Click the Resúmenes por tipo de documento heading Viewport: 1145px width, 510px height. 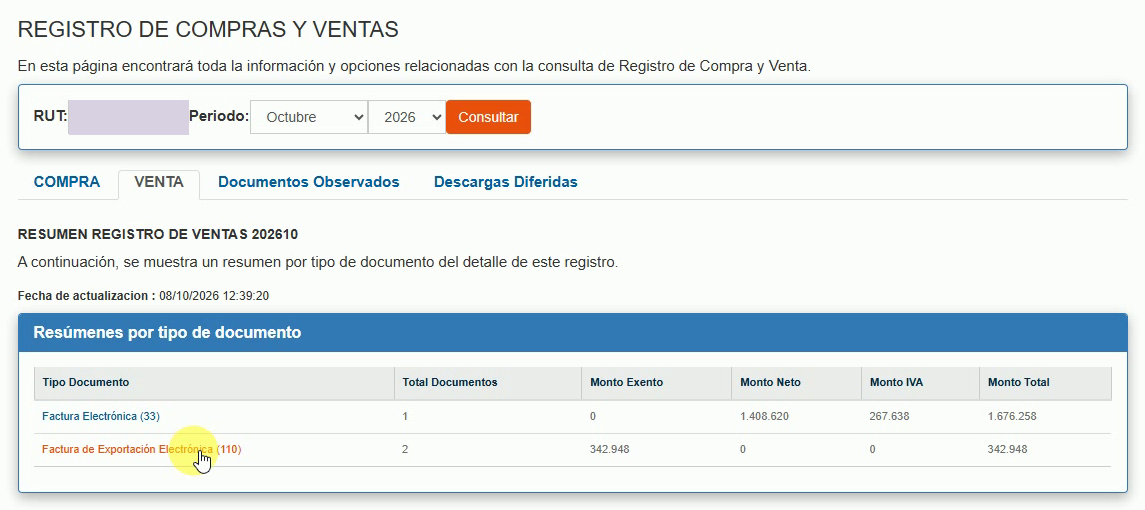point(167,333)
